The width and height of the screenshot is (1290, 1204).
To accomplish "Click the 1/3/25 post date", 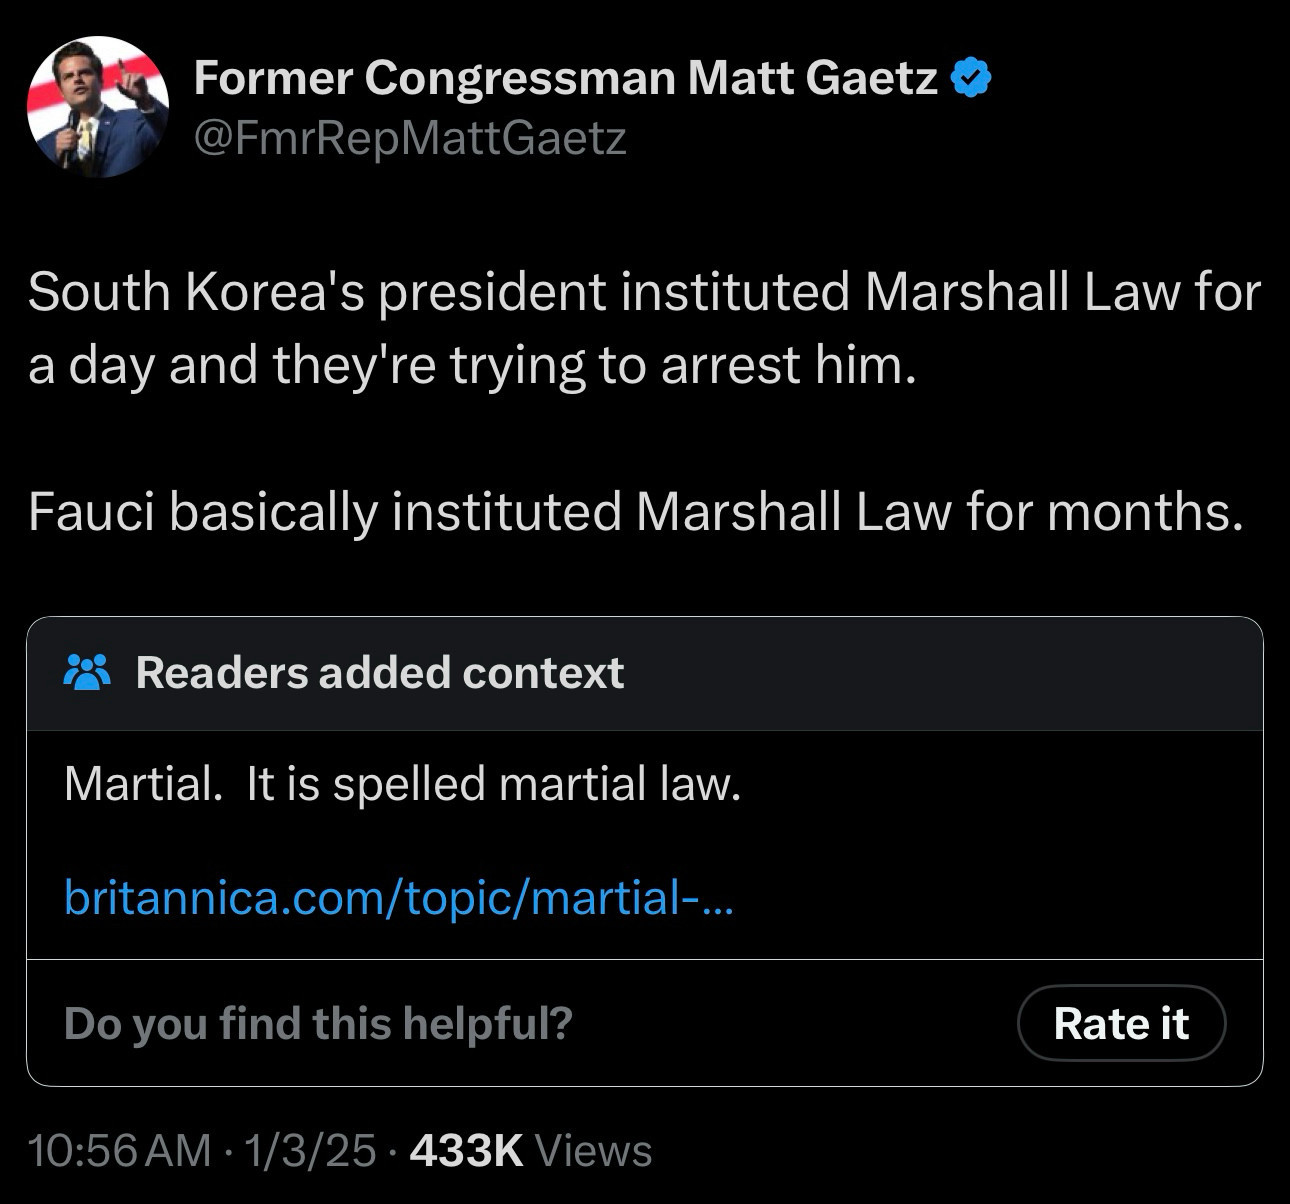I will click(310, 1150).
